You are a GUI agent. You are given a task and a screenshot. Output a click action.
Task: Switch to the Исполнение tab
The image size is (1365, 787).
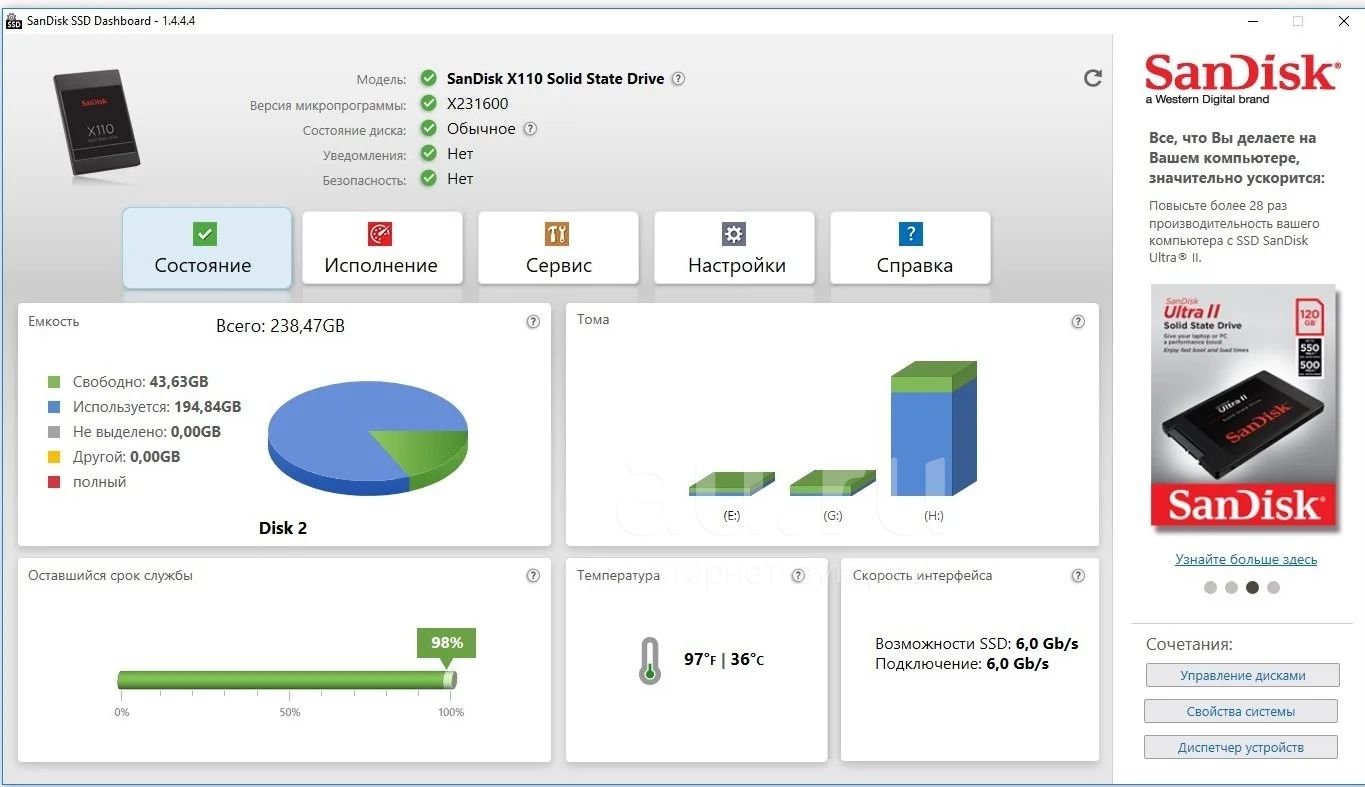[x=382, y=248]
